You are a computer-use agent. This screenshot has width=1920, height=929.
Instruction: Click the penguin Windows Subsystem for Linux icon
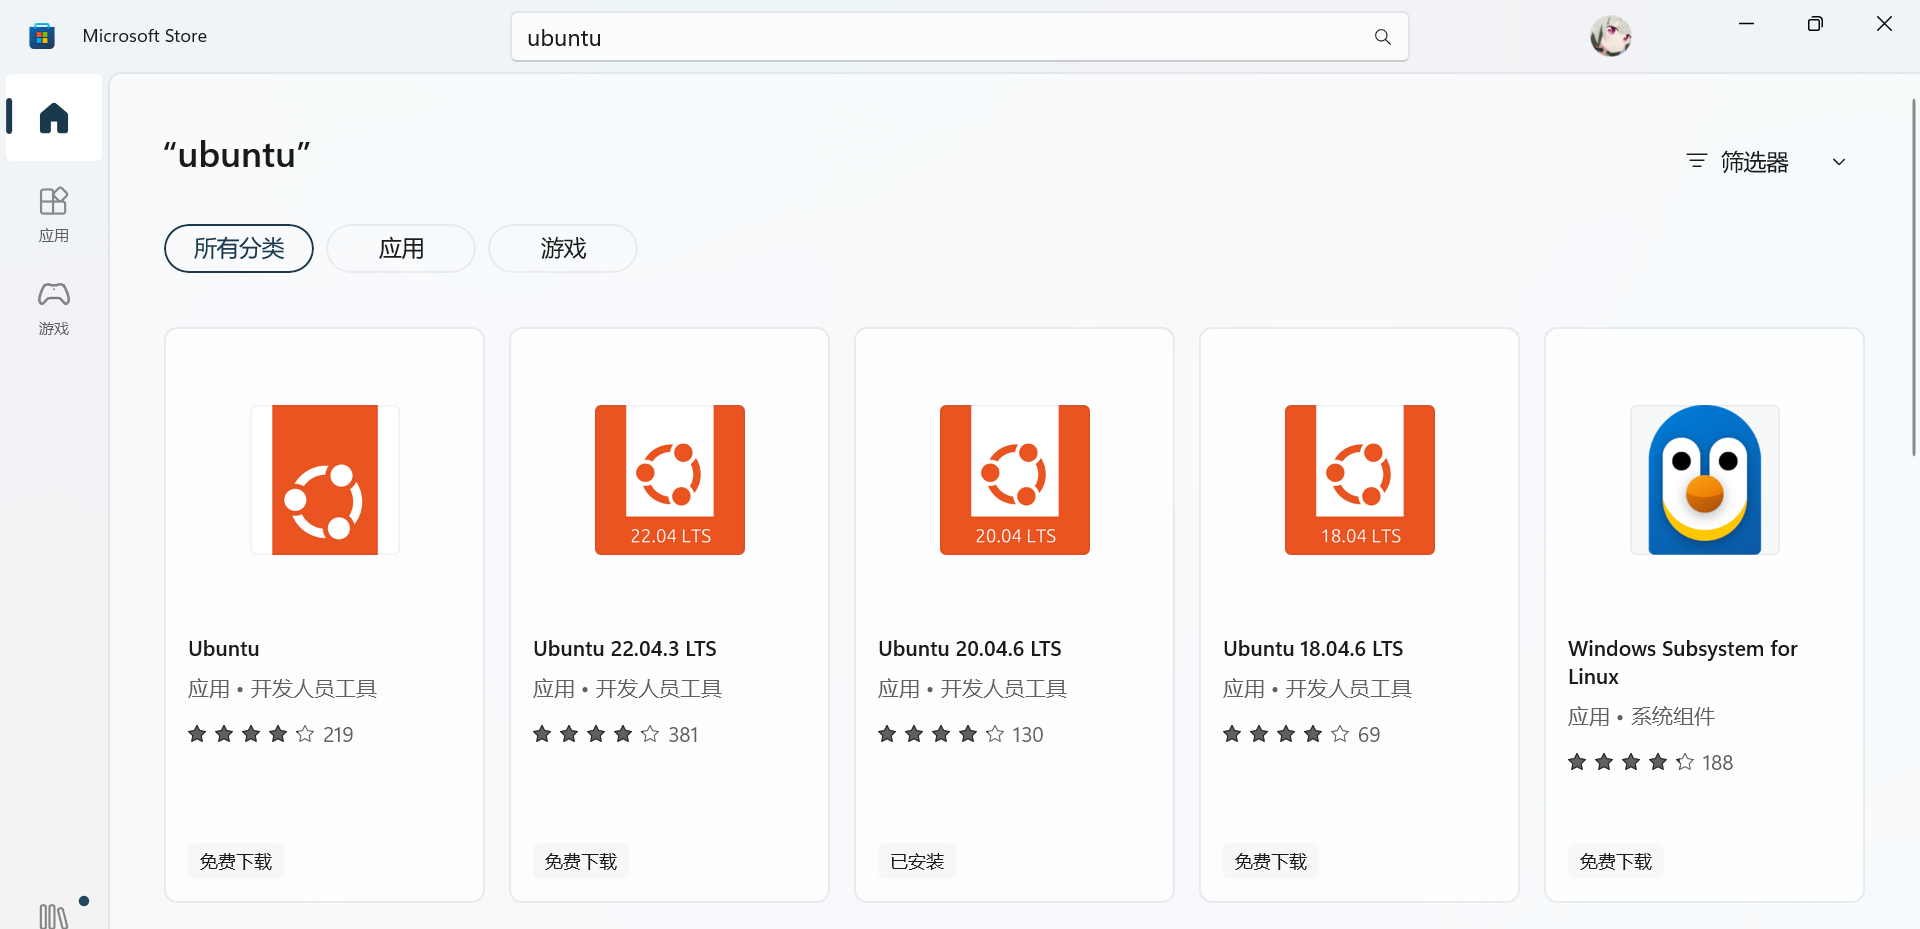pos(1705,480)
